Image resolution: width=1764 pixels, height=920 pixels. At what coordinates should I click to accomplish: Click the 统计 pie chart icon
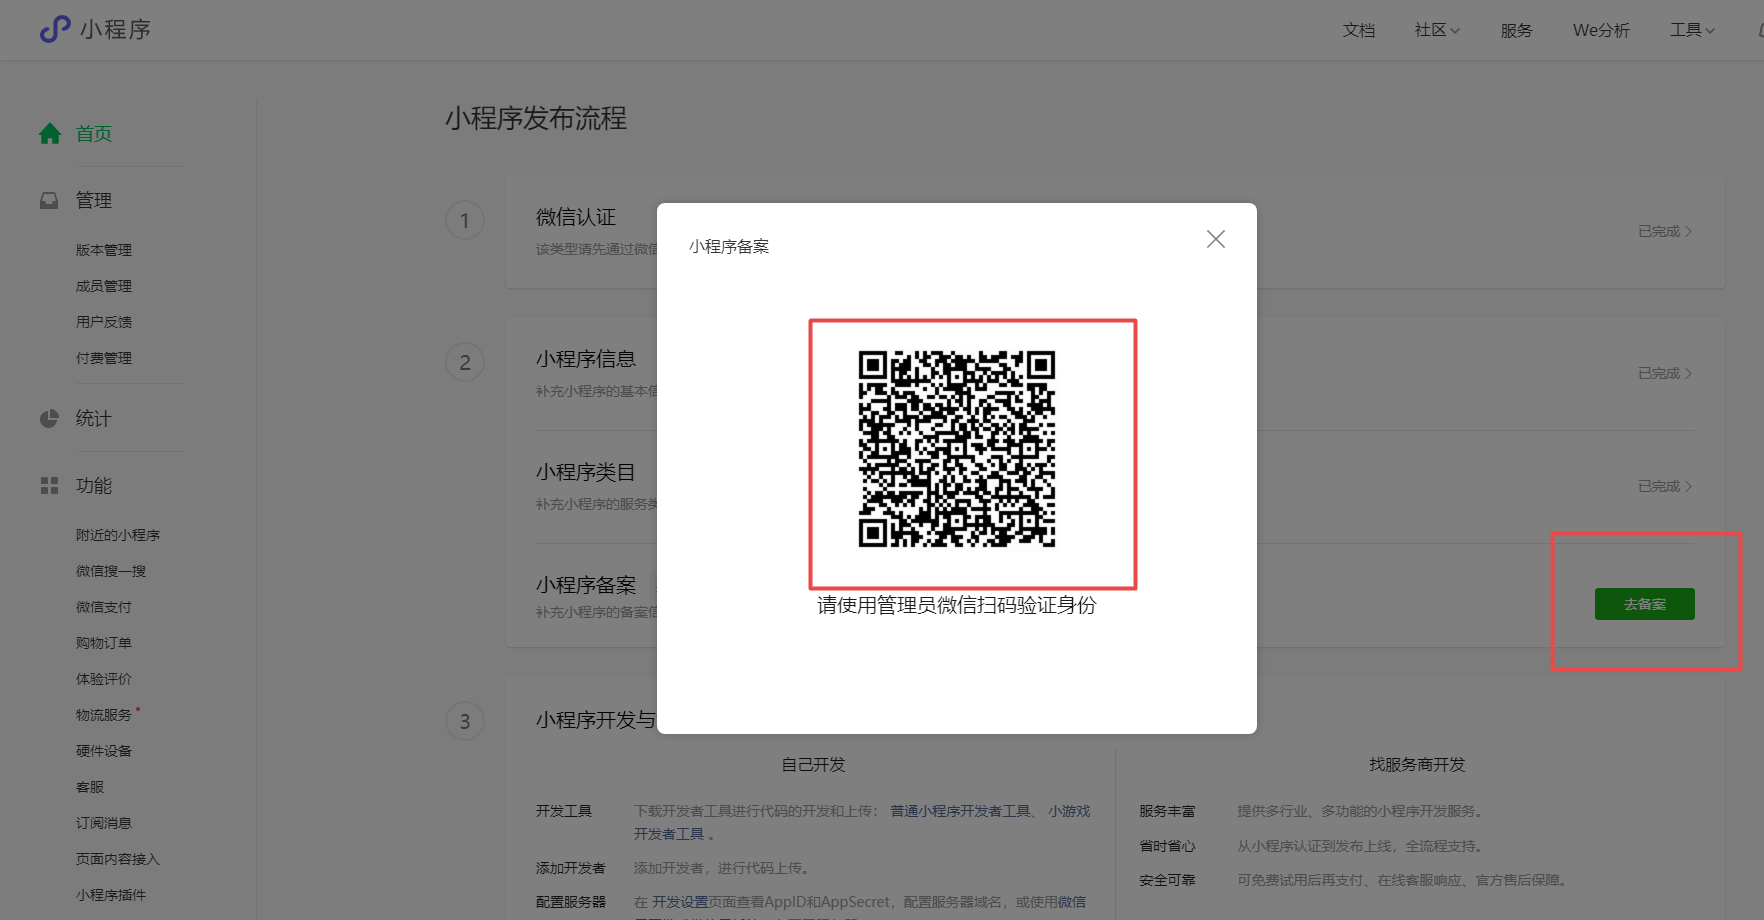click(49, 419)
